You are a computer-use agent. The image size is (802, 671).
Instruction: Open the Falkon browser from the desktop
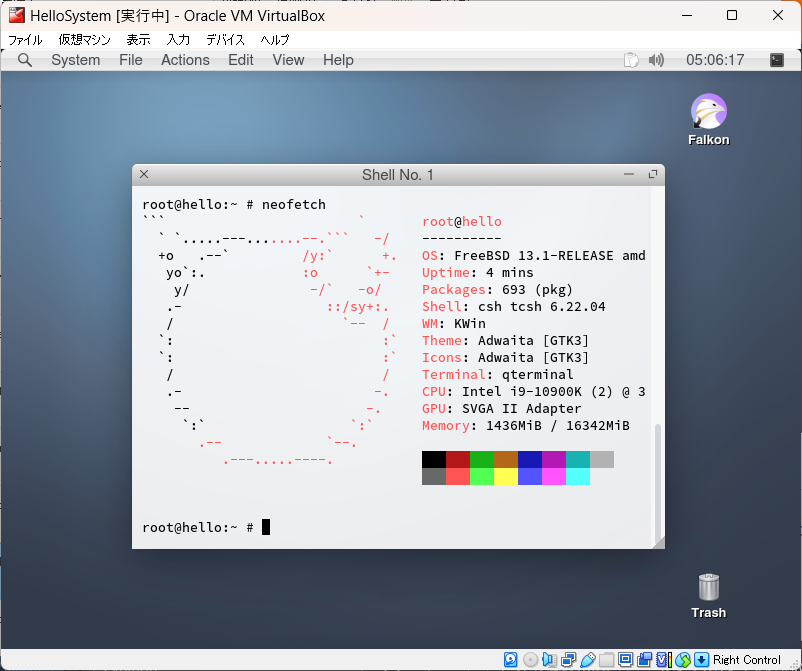(x=708, y=110)
